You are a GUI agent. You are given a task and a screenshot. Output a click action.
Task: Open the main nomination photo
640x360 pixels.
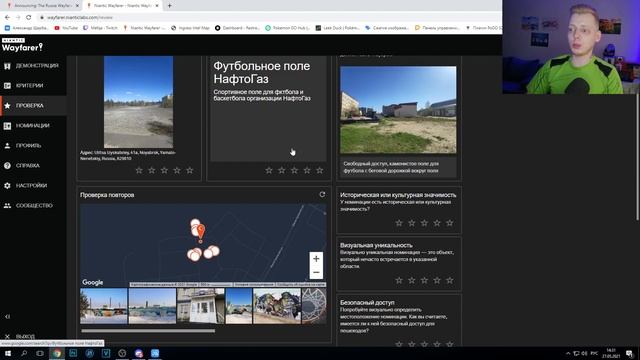(x=138, y=102)
